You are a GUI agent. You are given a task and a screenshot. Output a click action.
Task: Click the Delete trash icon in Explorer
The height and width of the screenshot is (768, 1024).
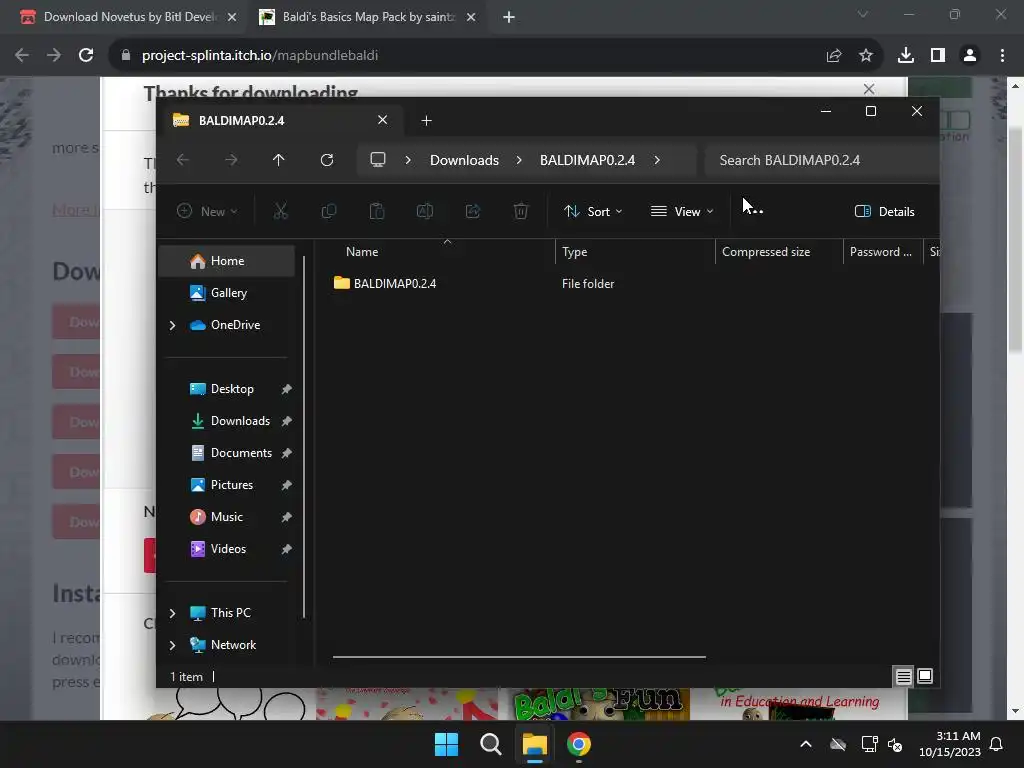[x=520, y=211]
